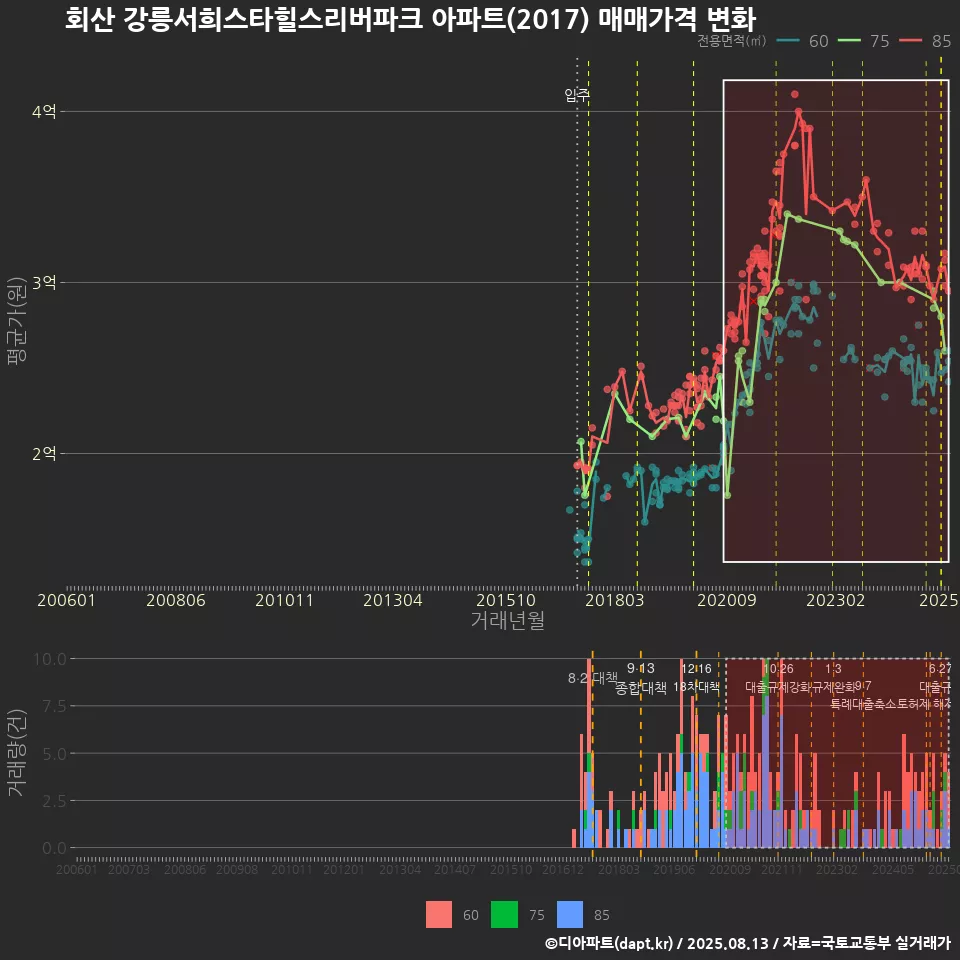The width and height of the screenshot is (960, 960).
Task: Click 202009 on the price chart axis
Action: pos(727,600)
